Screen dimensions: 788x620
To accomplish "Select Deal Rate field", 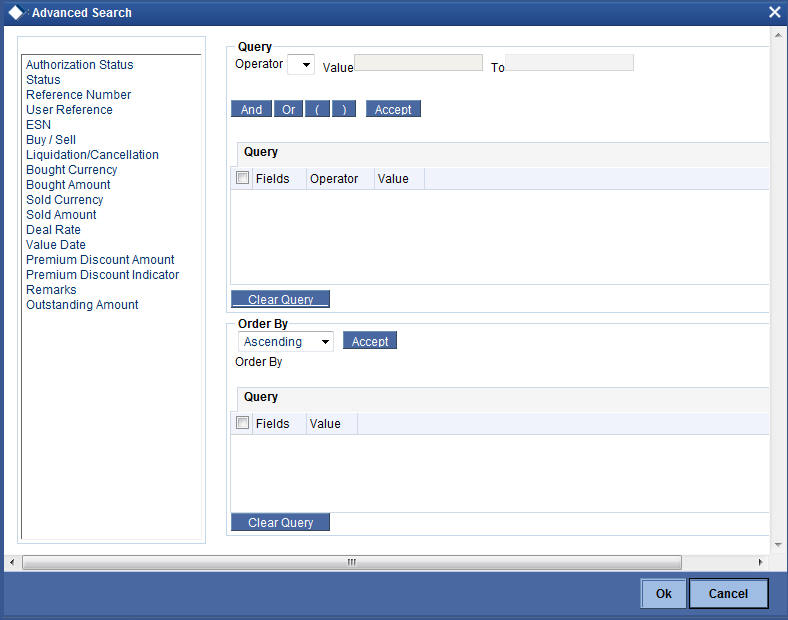I will coord(53,230).
